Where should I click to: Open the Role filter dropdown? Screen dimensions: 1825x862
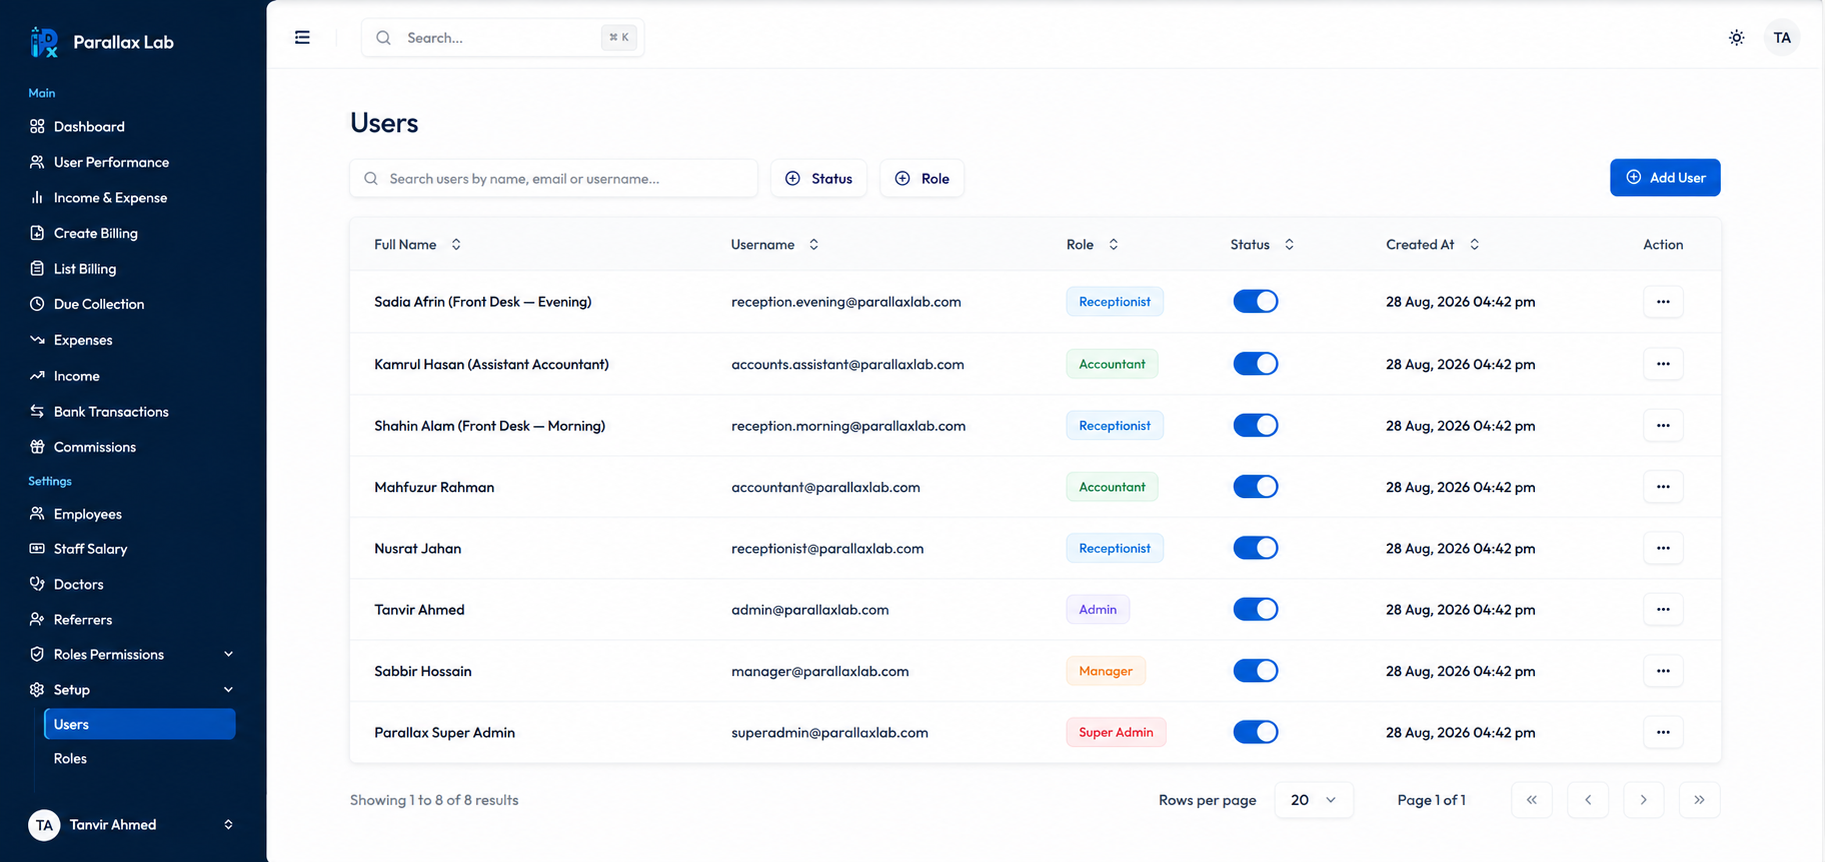(922, 178)
